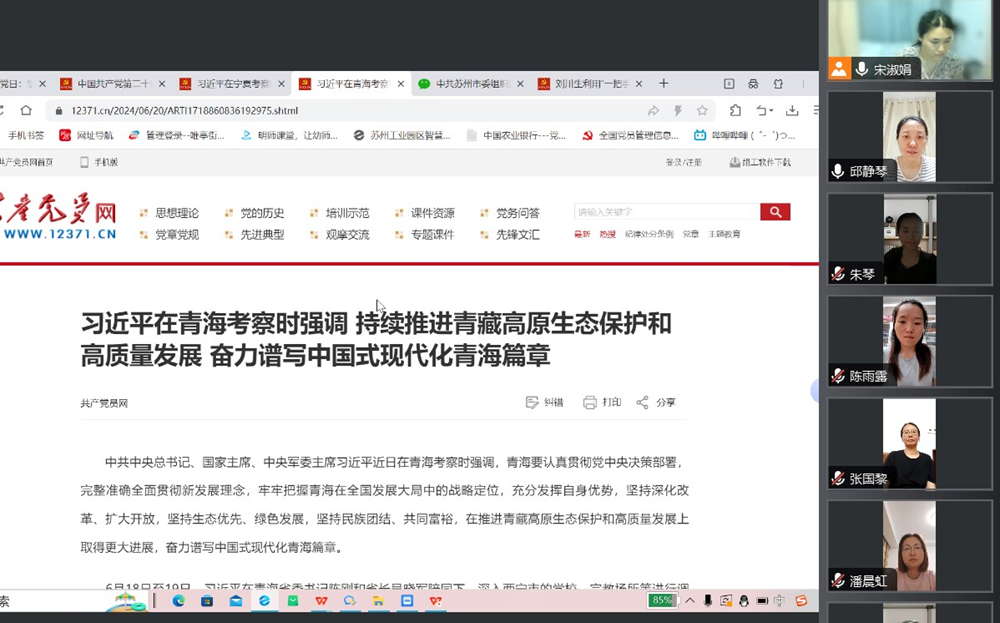This screenshot has height=623, width=1000.
Task: Click the undo-close arrow icon in toolbar
Action: click(x=760, y=110)
